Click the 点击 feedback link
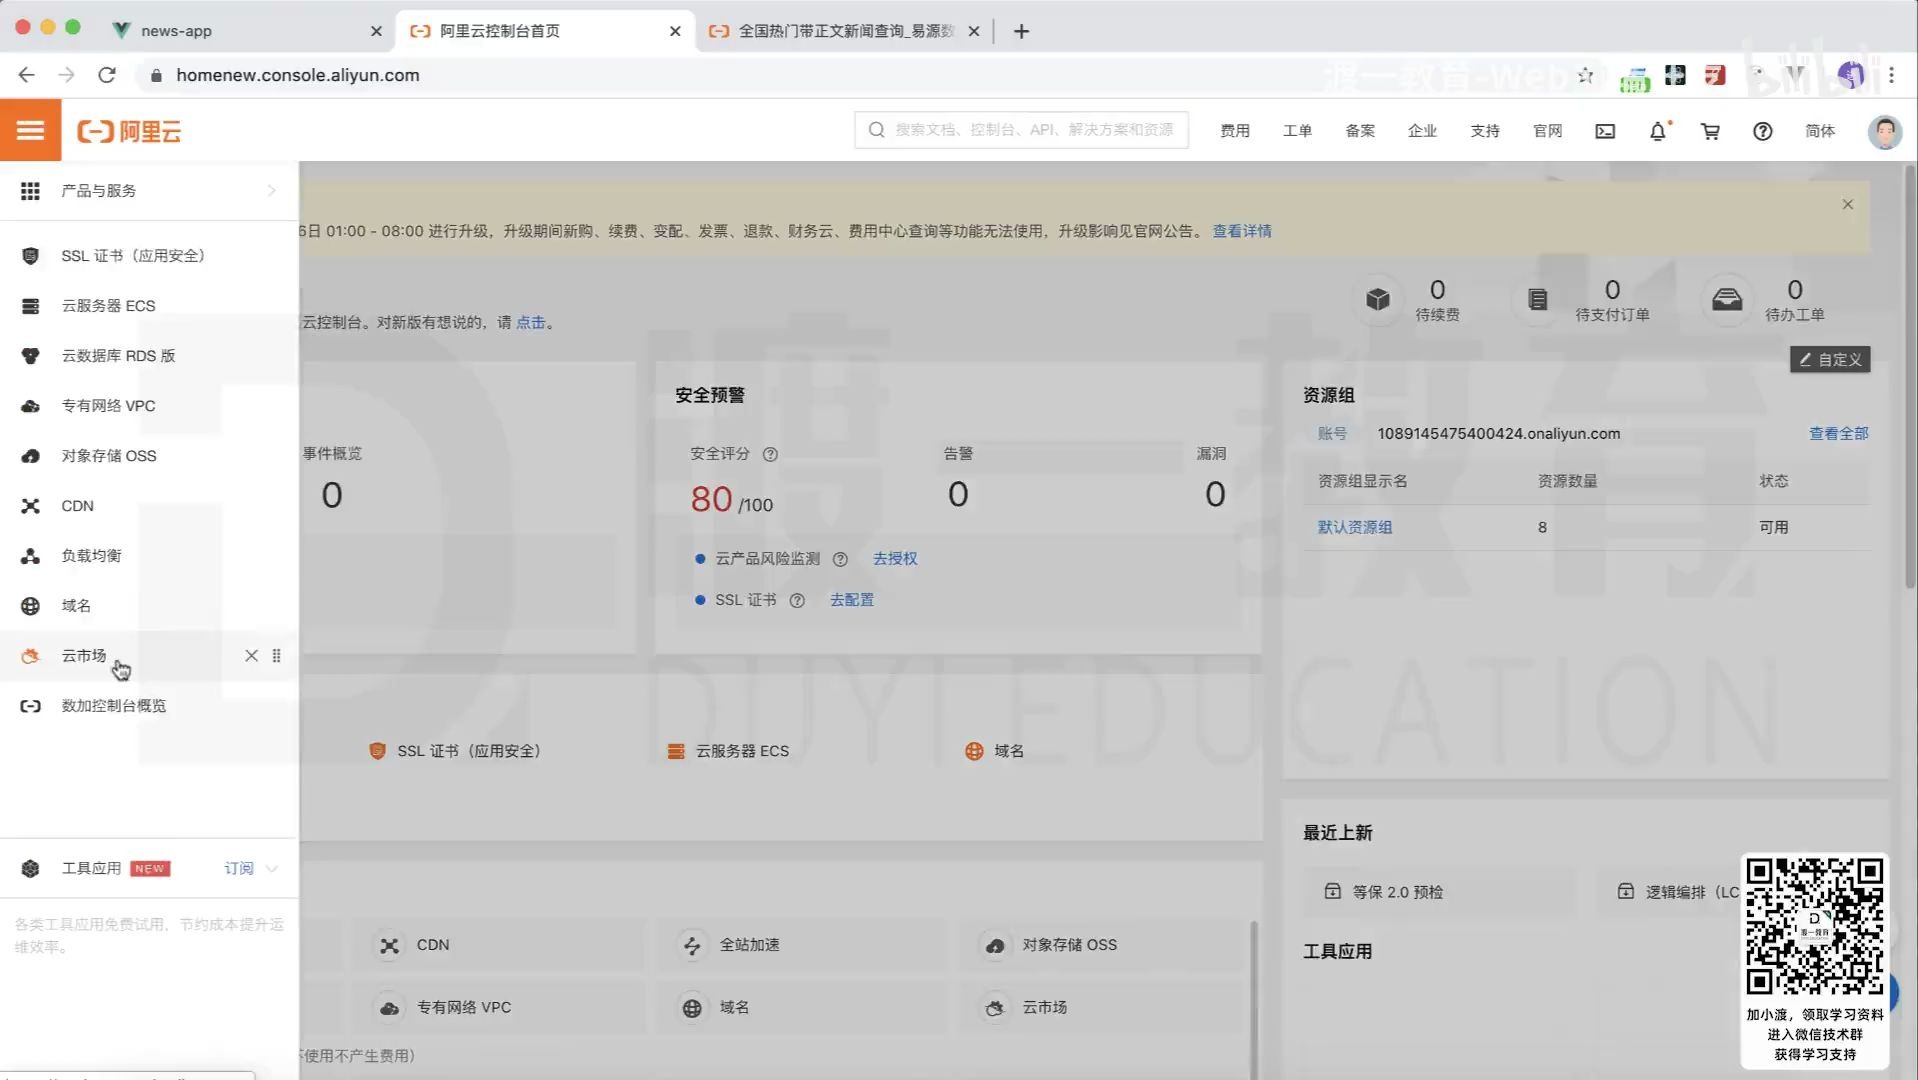The width and height of the screenshot is (1918, 1080). (x=530, y=322)
